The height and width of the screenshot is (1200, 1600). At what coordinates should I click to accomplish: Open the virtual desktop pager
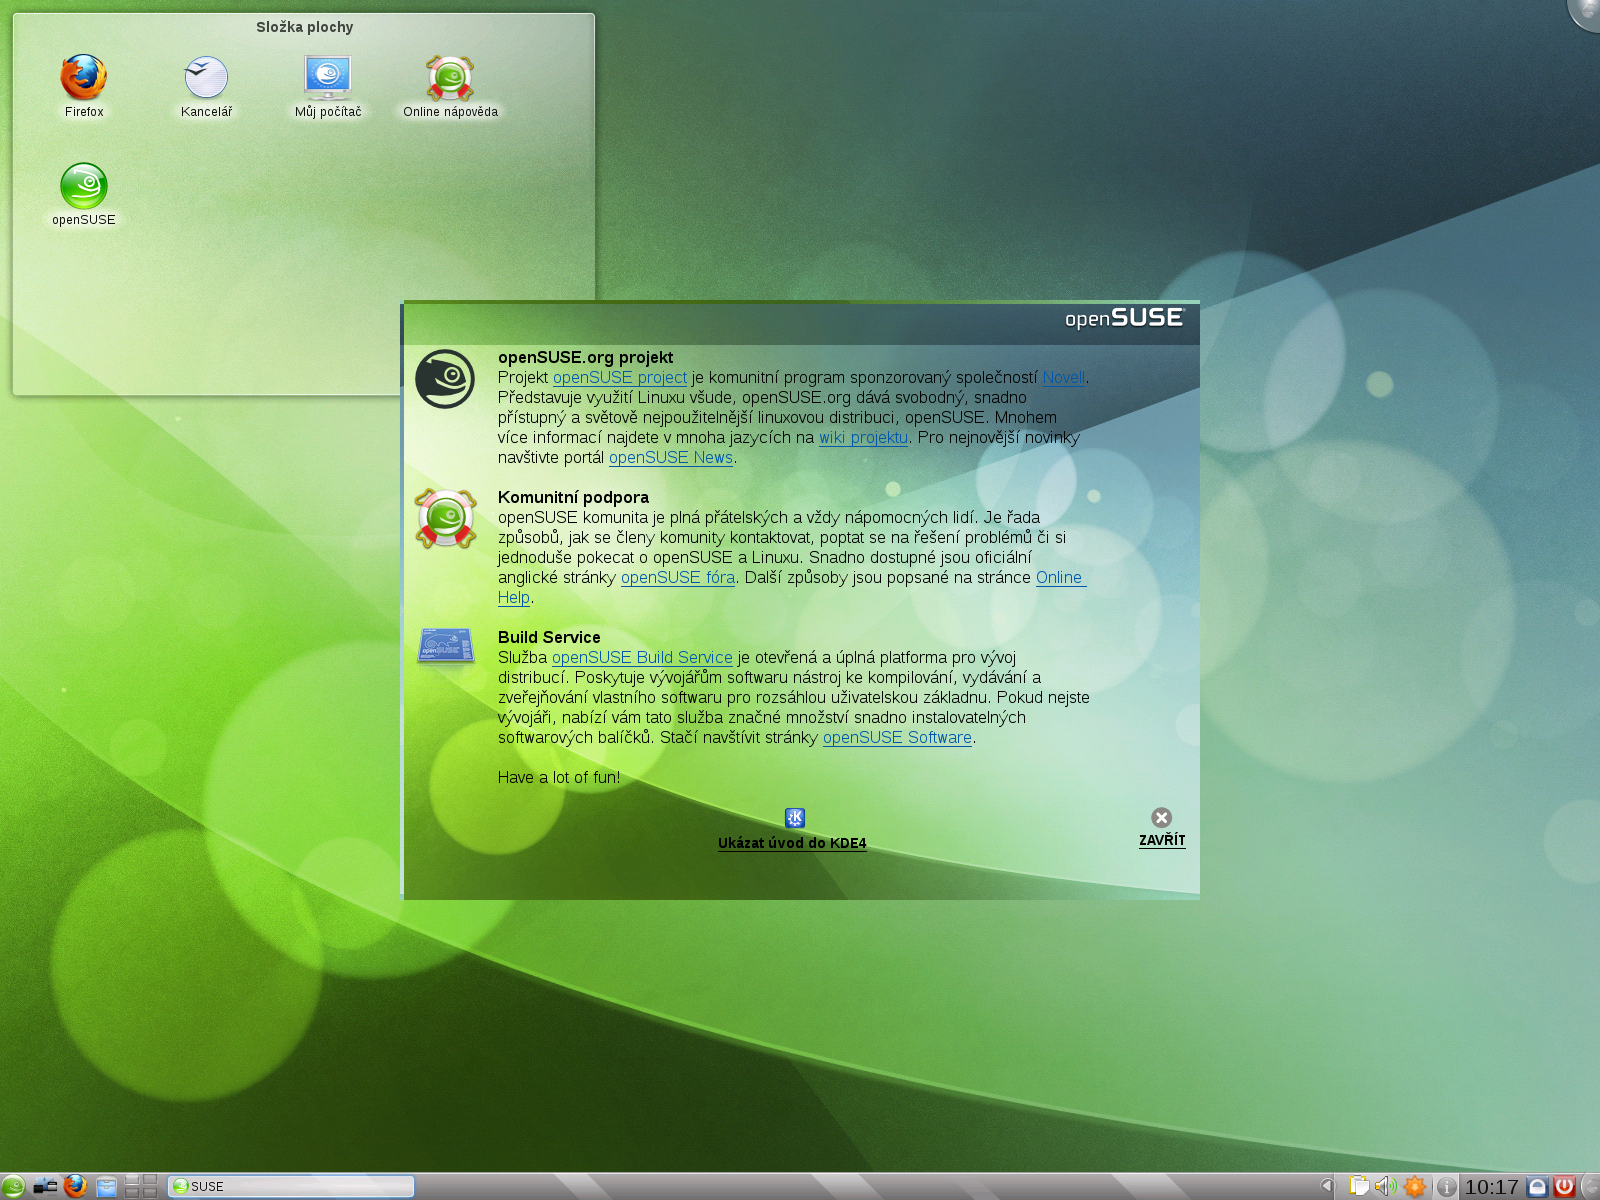tap(141, 1186)
